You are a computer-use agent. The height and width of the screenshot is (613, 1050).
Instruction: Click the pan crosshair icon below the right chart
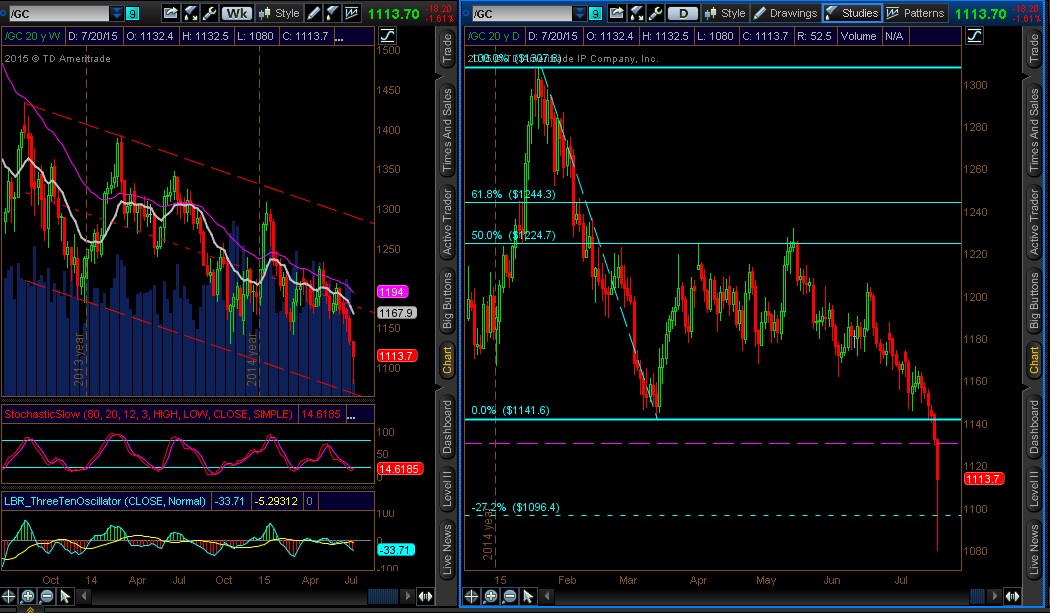coord(471,596)
